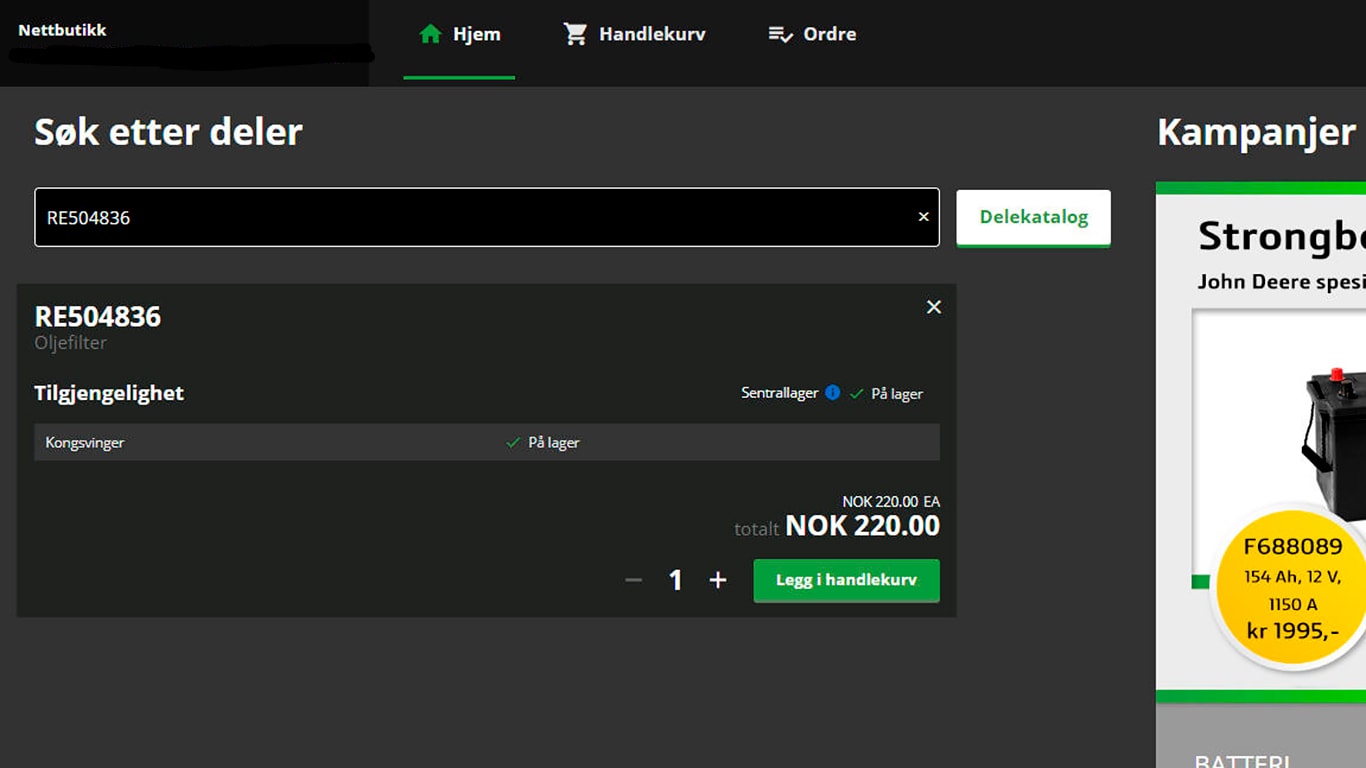
Task: Increase quantity with plus button
Action: coord(718,580)
